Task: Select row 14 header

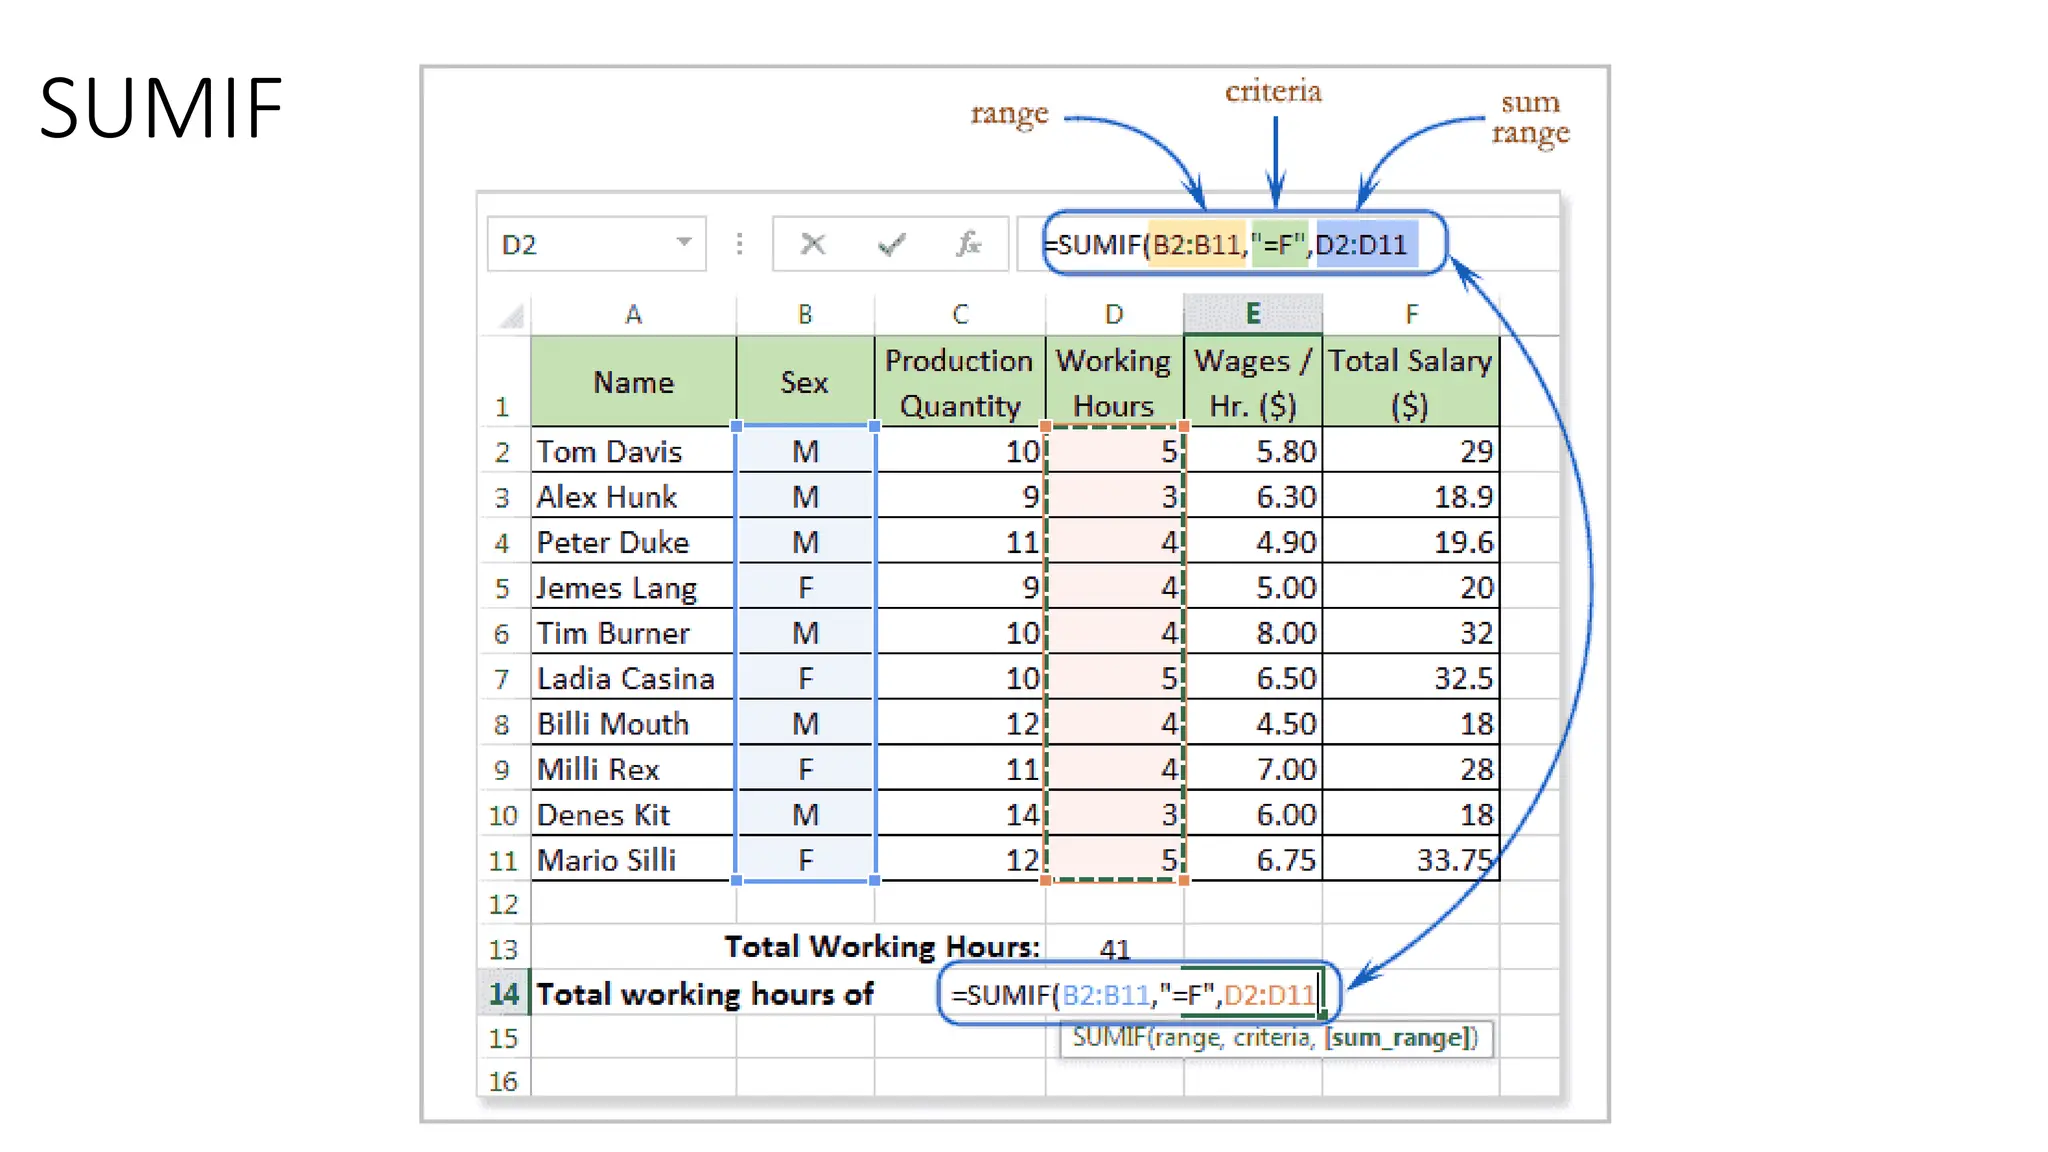Action: click(x=503, y=994)
